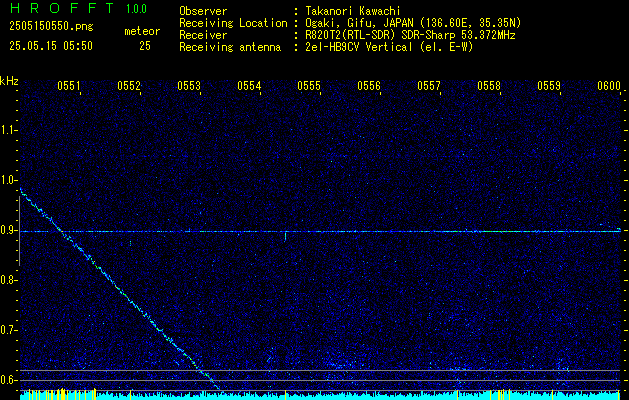Click frequency axis label 0.9

[8, 230]
